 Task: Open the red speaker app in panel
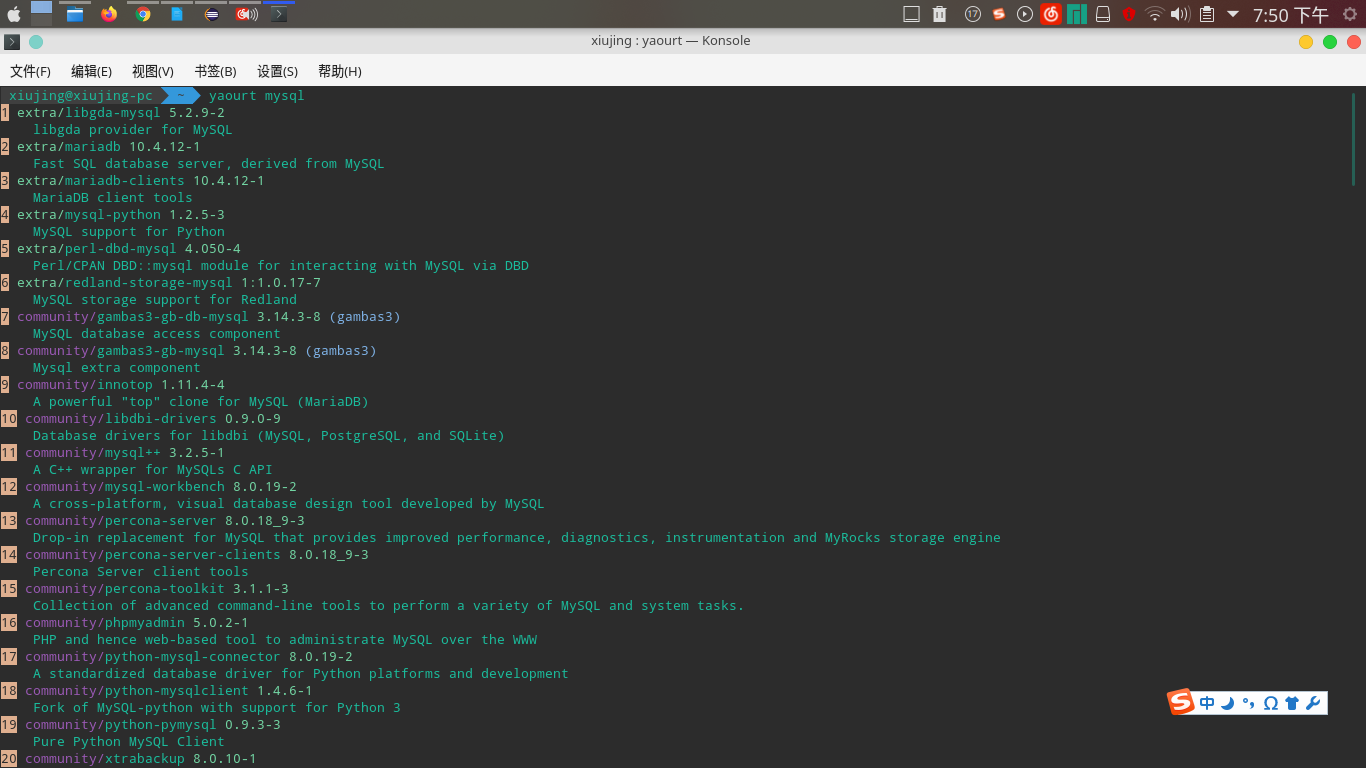246,14
